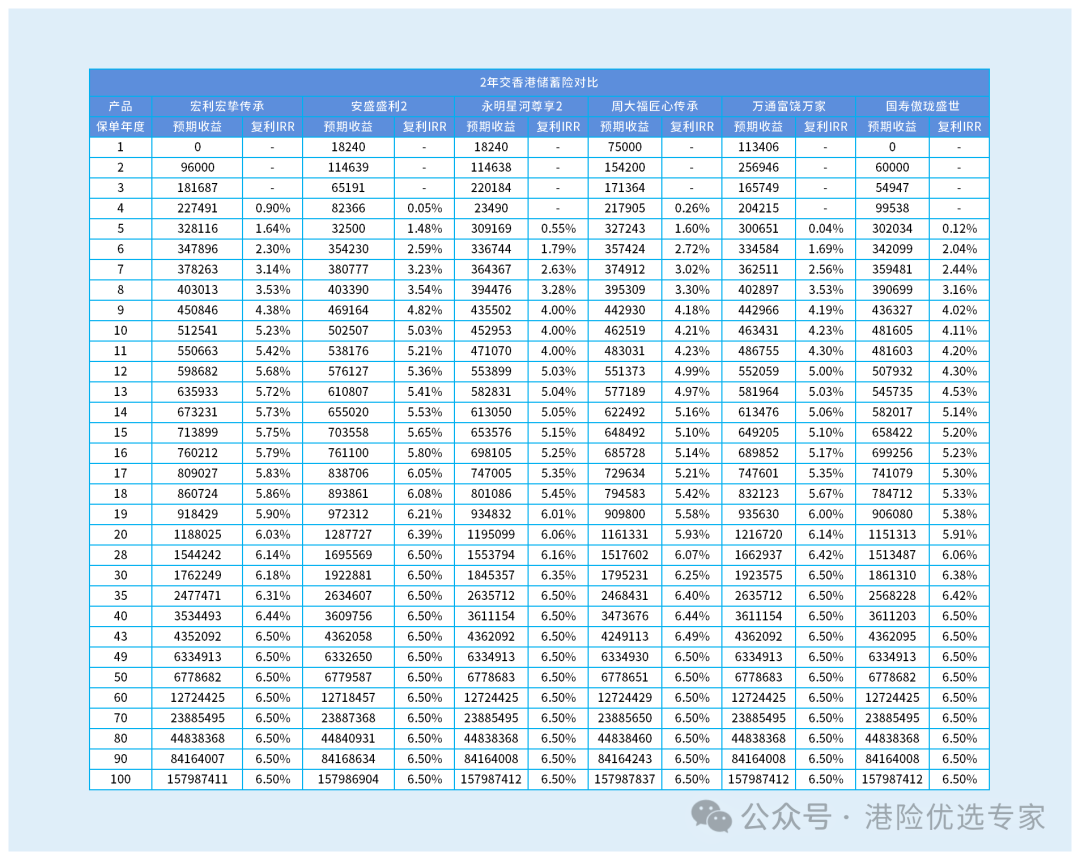Click the '国寿傲珑盛世' product header
Viewport: 1080px width, 860px height.
pyautogui.click(x=922, y=106)
